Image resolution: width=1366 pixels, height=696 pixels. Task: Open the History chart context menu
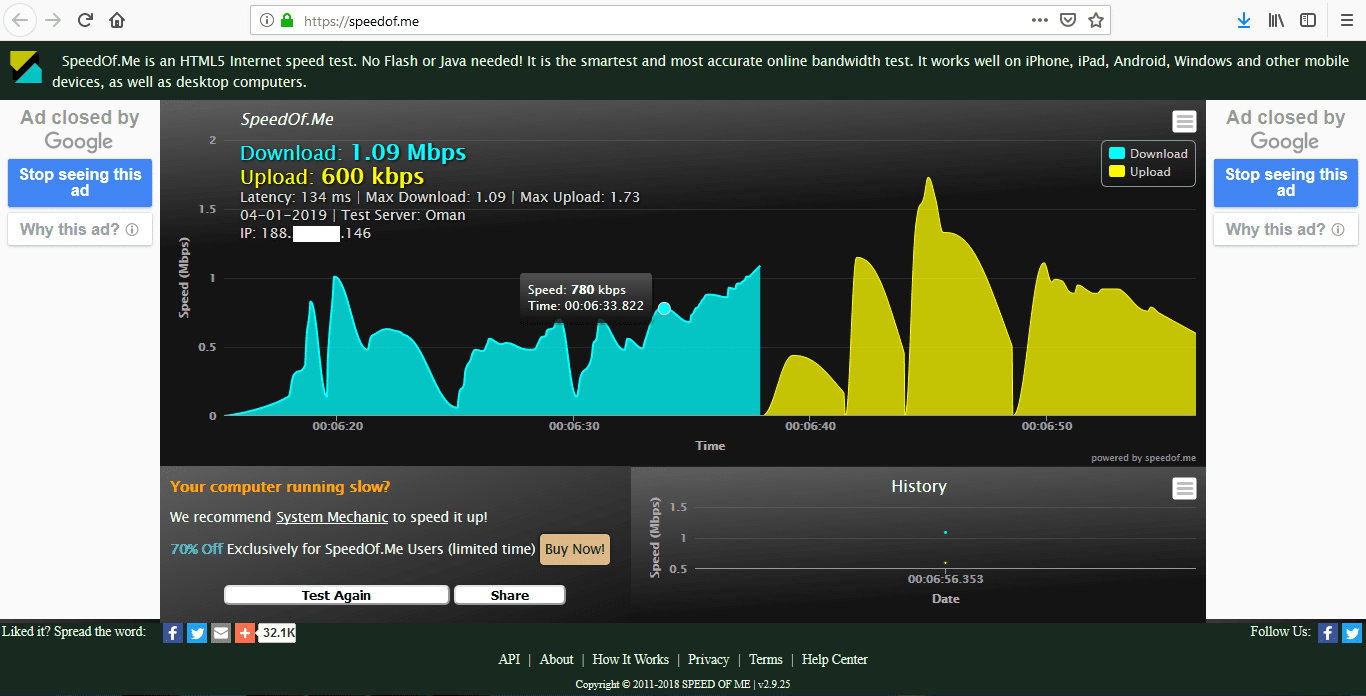click(1185, 489)
